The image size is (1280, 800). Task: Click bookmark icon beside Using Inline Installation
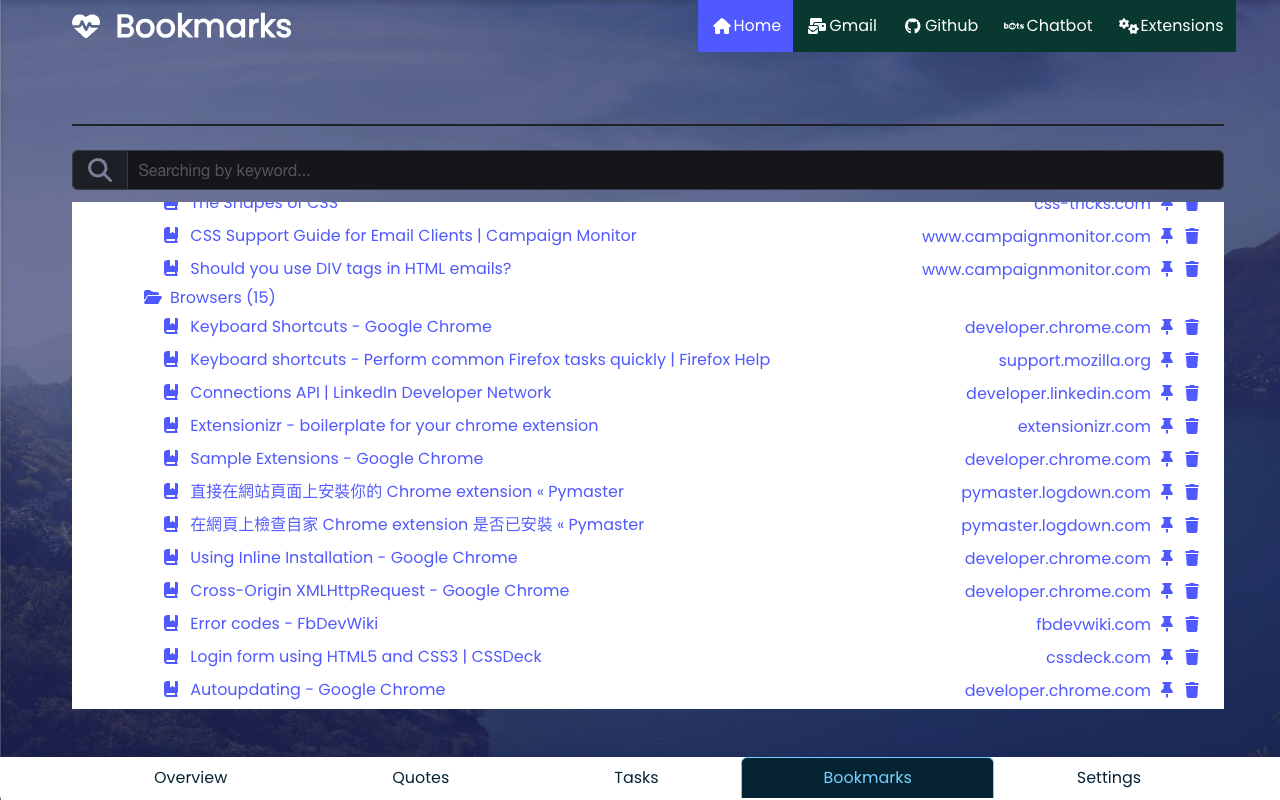pyautogui.click(x=171, y=558)
